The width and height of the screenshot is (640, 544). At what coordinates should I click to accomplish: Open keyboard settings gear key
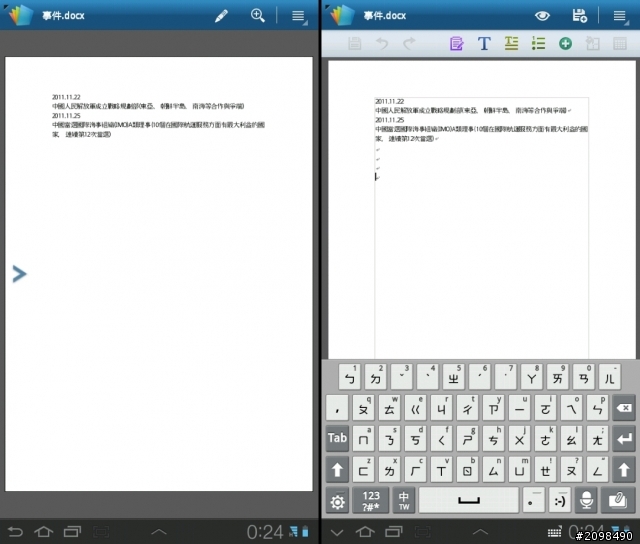pos(337,501)
